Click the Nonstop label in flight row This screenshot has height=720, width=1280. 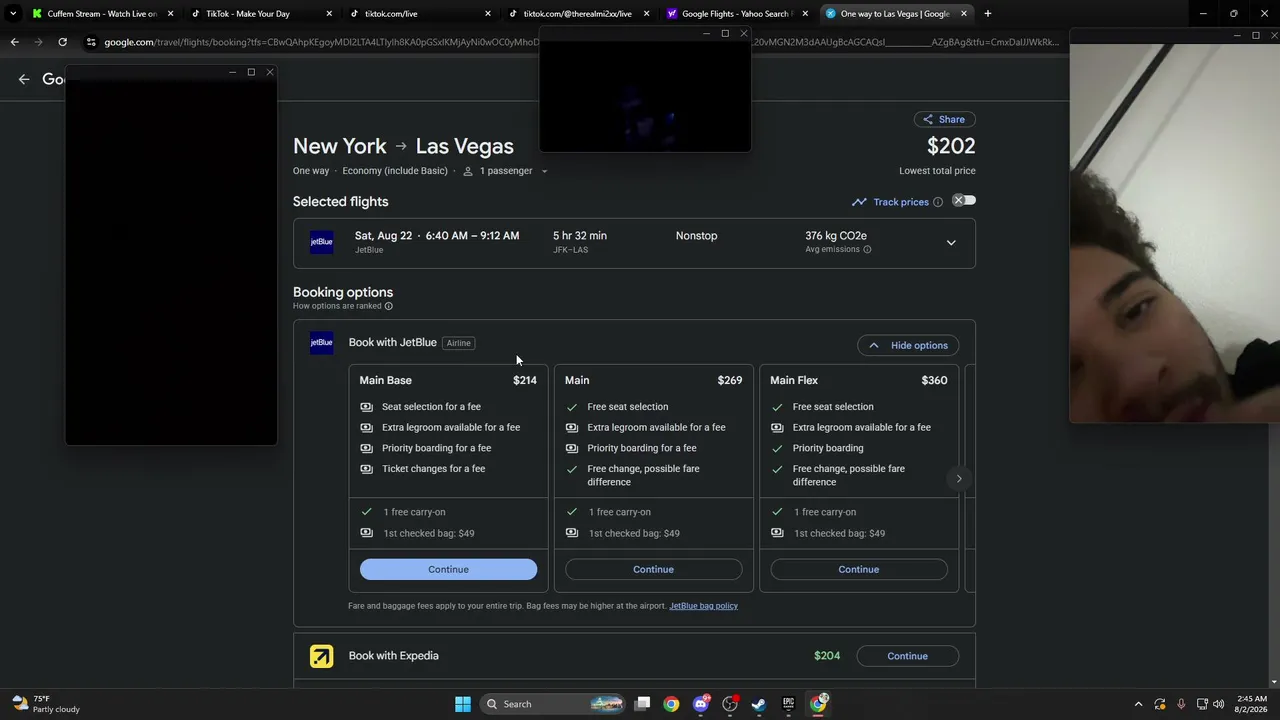(696, 236)
